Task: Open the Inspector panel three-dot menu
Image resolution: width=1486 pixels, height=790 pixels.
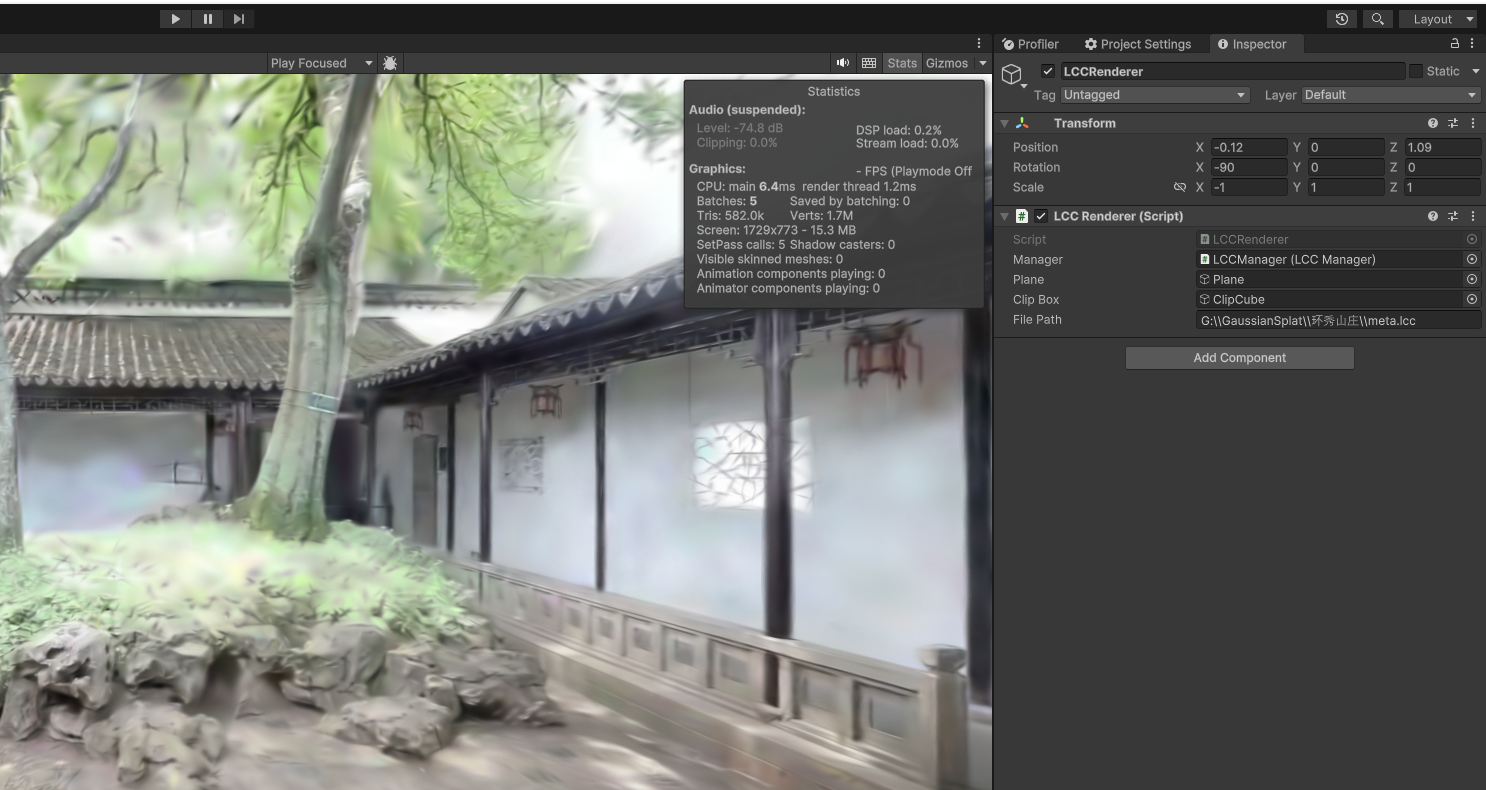Action: click(x=1474, y=44)
